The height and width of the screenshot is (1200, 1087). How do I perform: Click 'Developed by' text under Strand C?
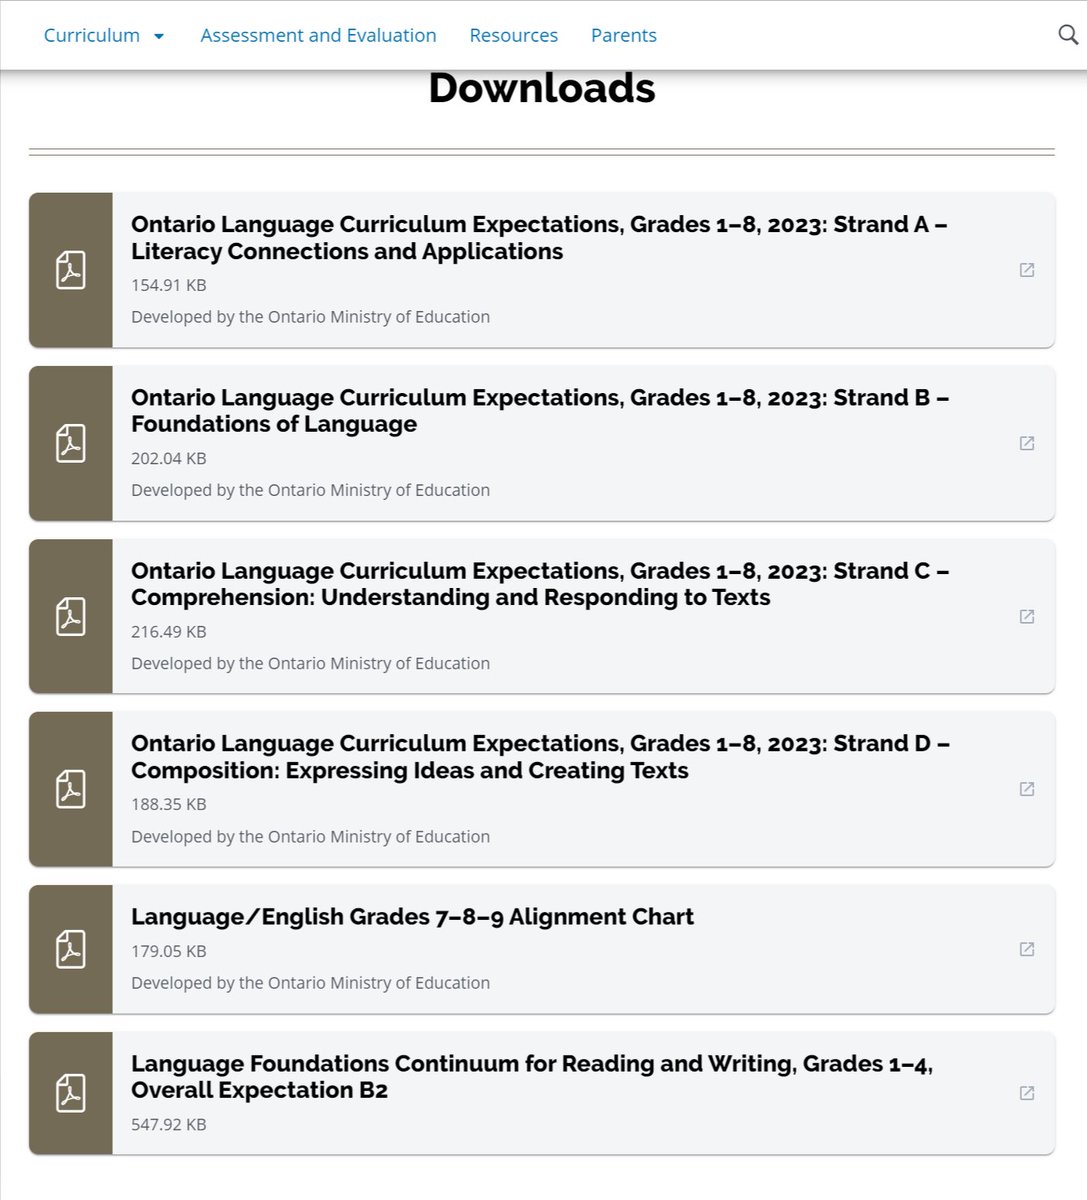point(310,663)
